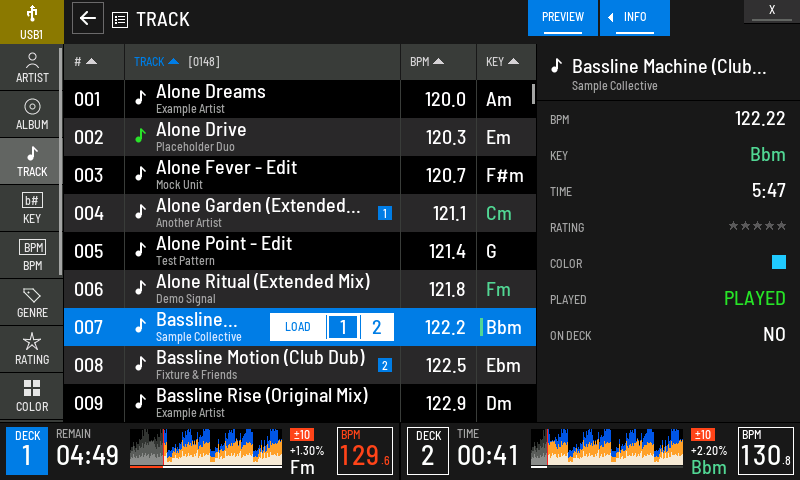Click PLAYED status value in info panel
Image resolution: width=800 pixels, height=480 pixels.
pyautogui.click(x=755, y=298)
